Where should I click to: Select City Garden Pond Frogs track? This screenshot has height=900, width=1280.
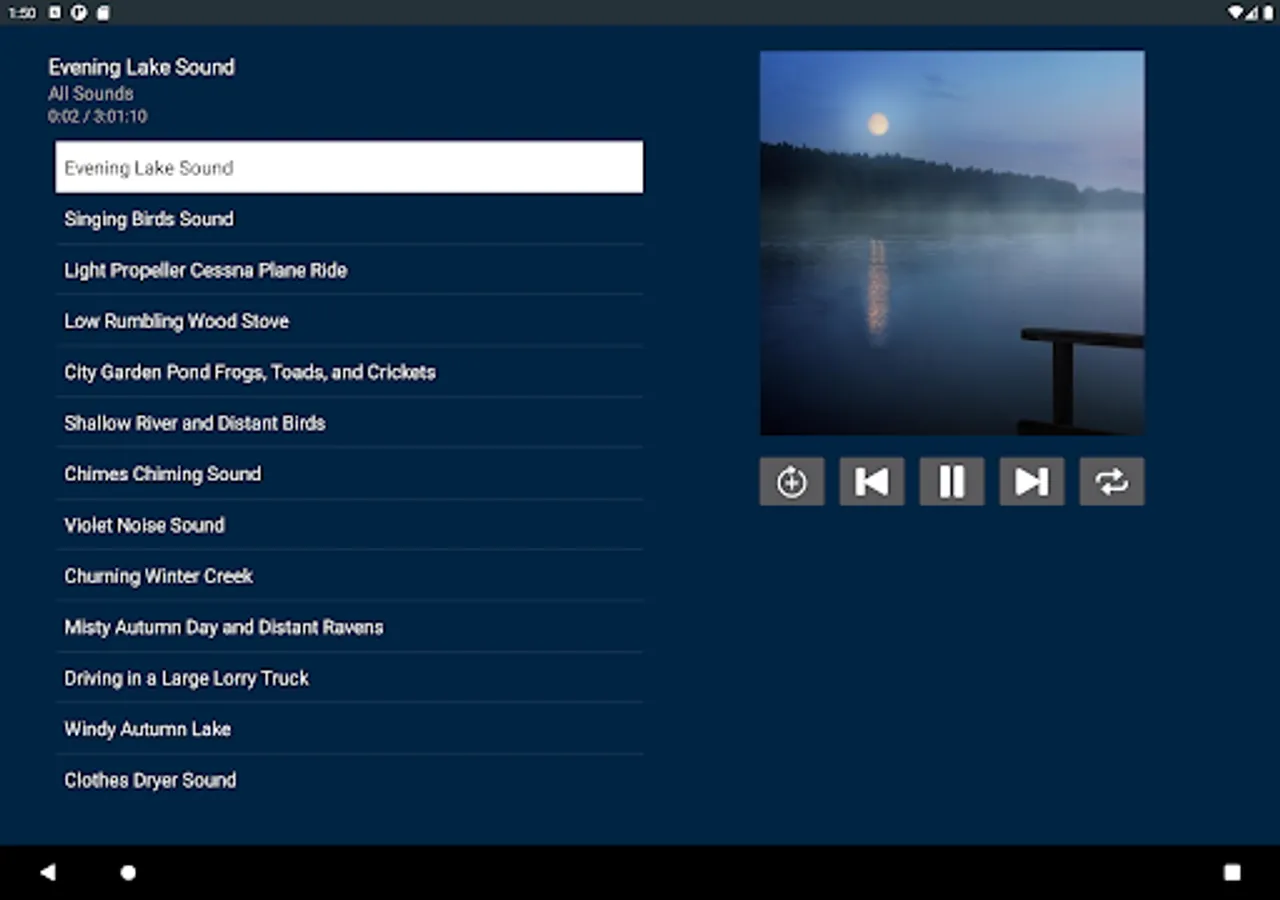249,372
